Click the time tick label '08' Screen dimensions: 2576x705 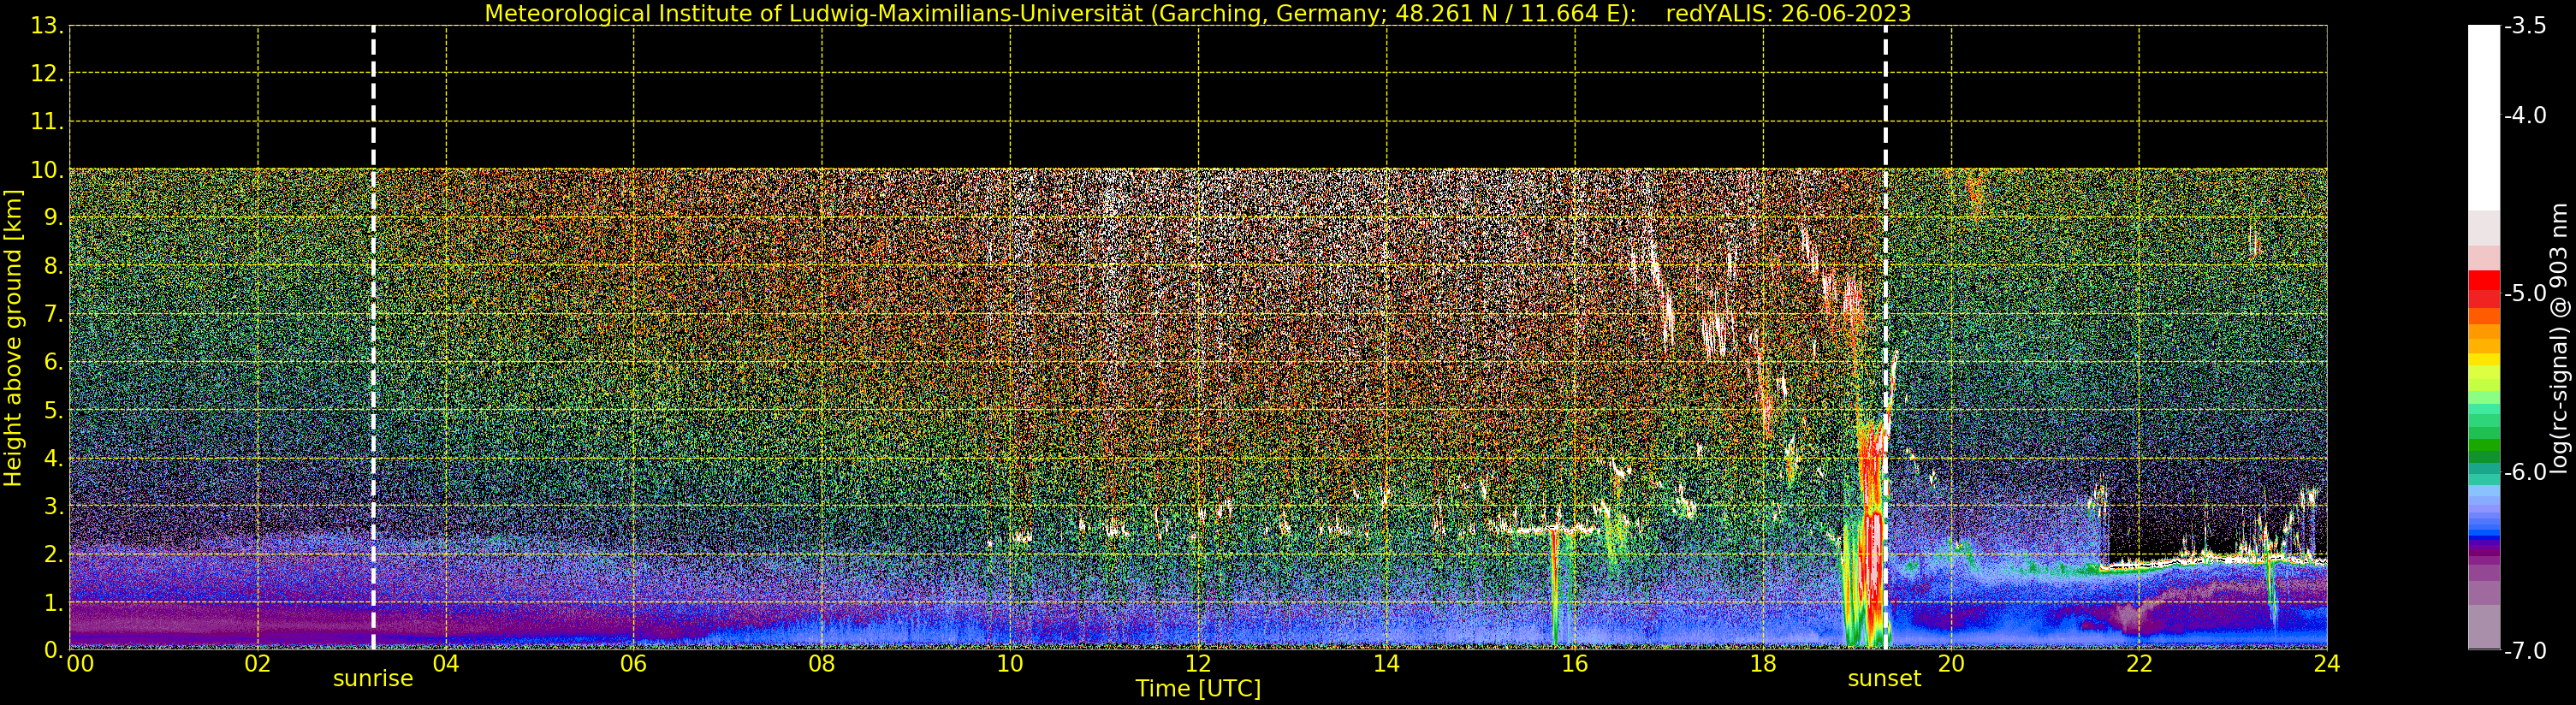(822, 664)
